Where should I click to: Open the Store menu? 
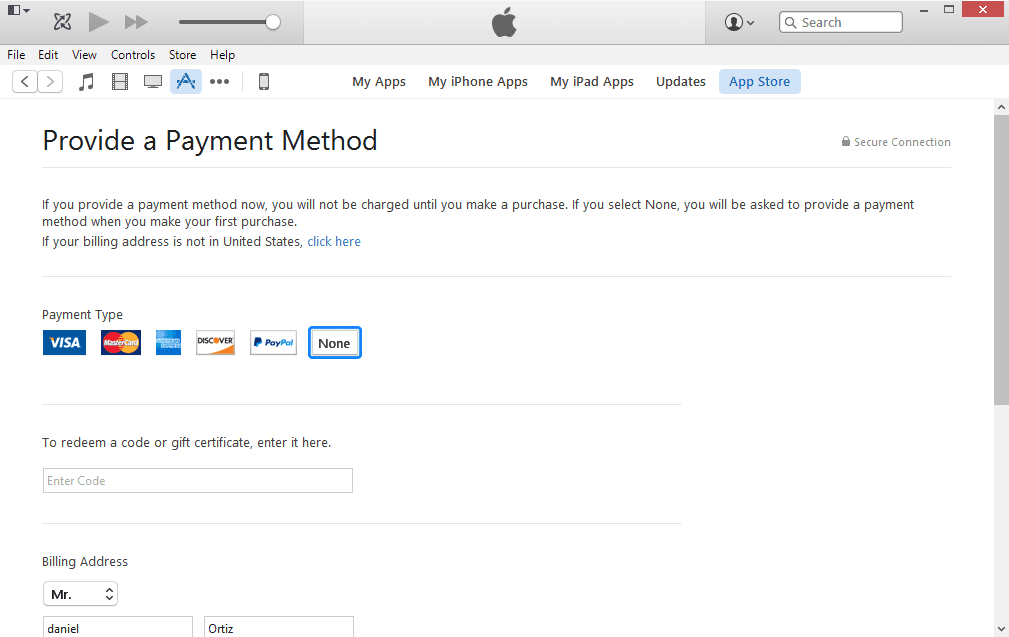click(x=182, y=55)
